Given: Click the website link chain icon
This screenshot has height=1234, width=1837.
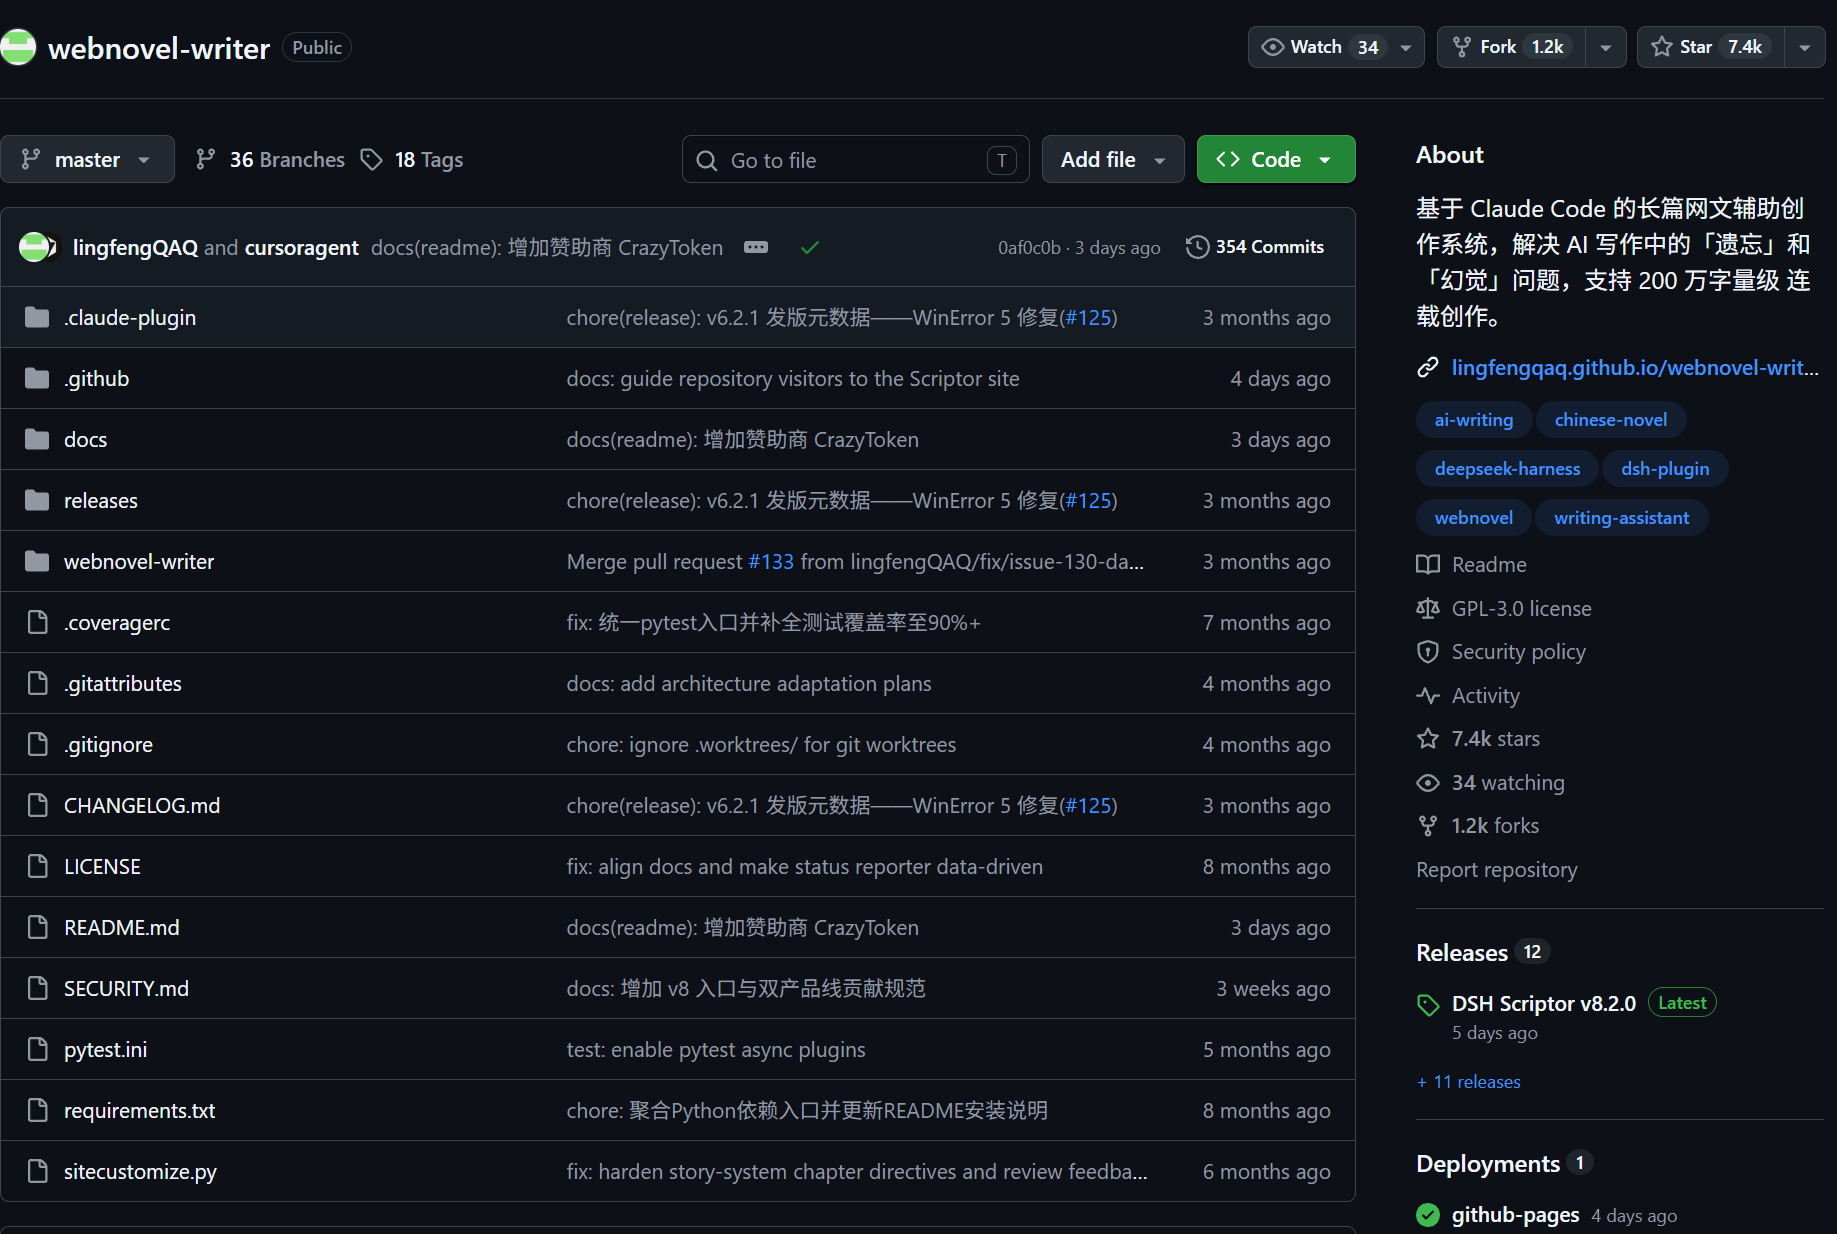Looking at the screenshot, I should (1428, 368).
